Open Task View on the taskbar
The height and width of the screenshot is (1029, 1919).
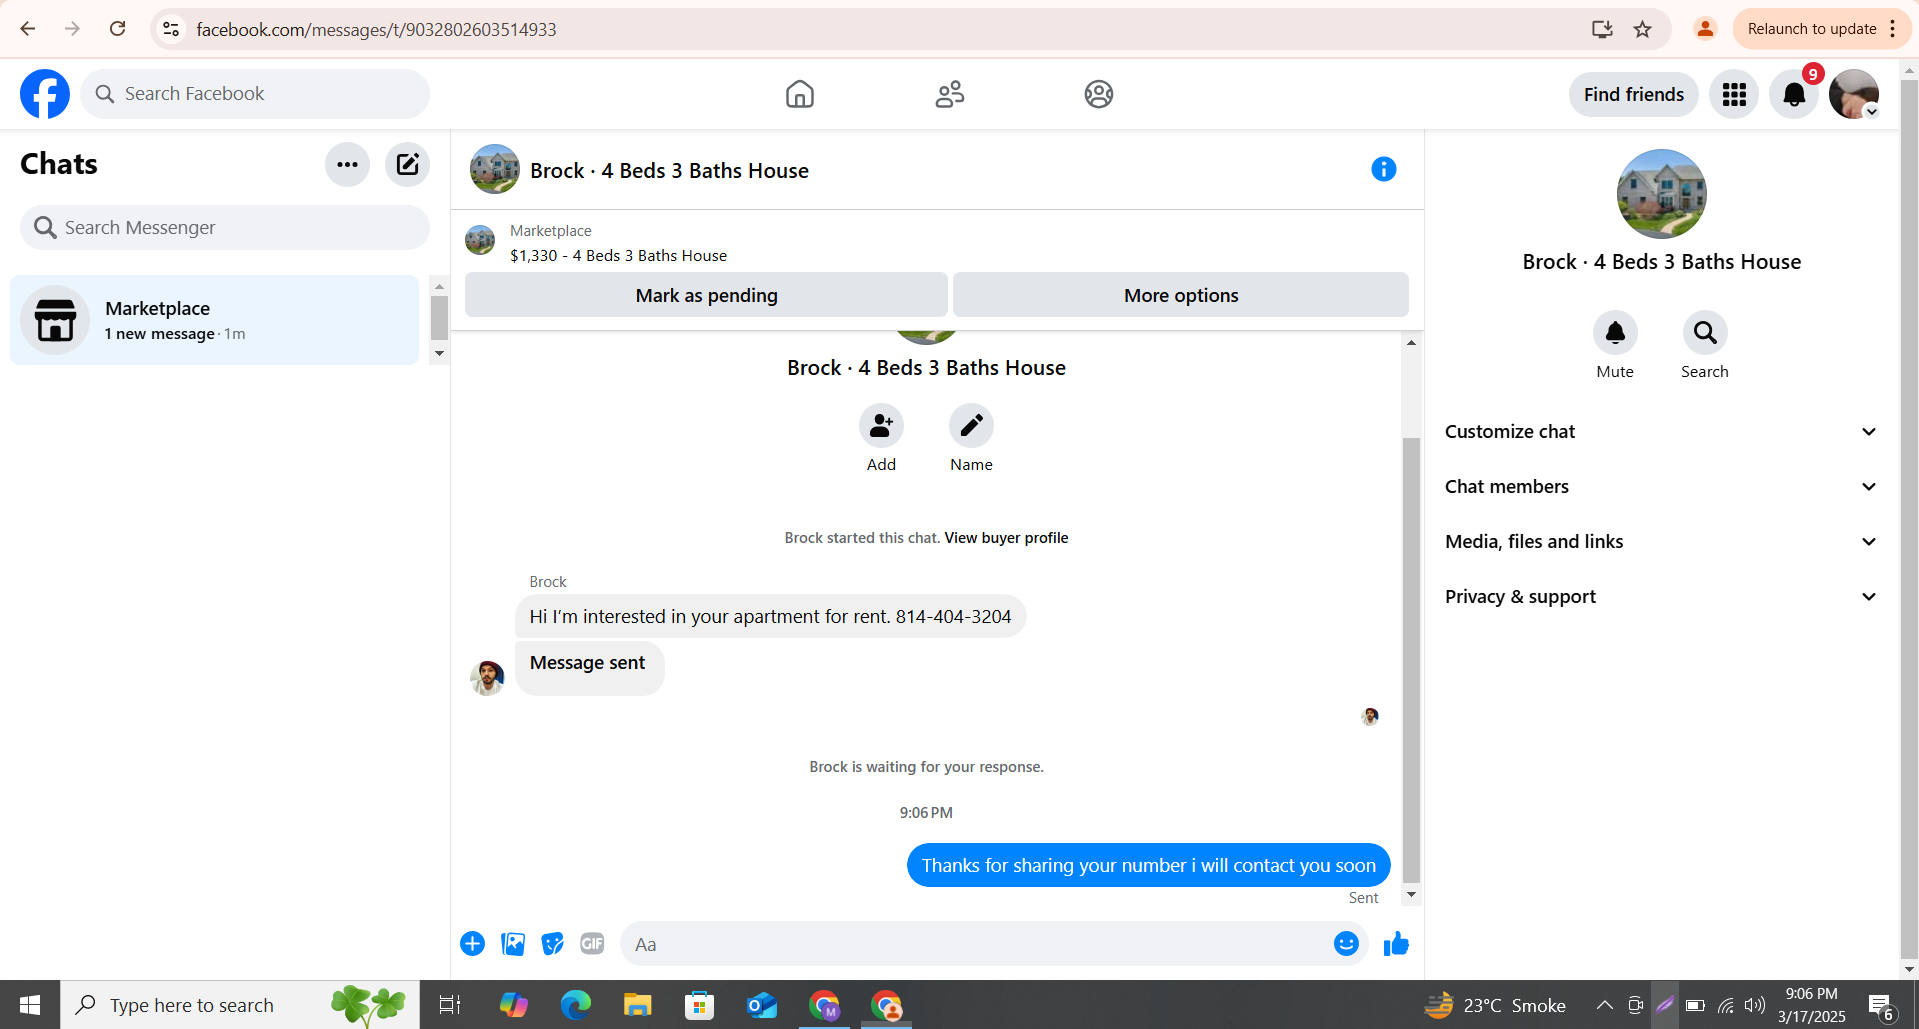[x=449, y=1005]
